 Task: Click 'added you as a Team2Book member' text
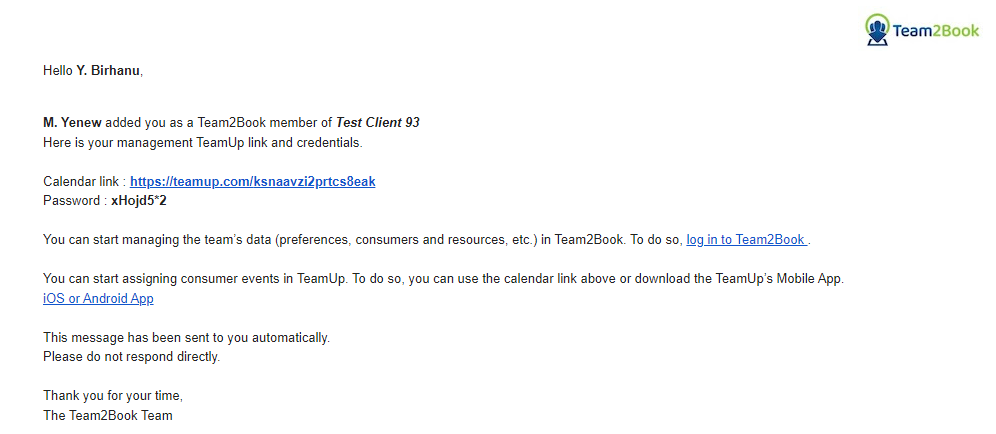[x=219, y=123]
